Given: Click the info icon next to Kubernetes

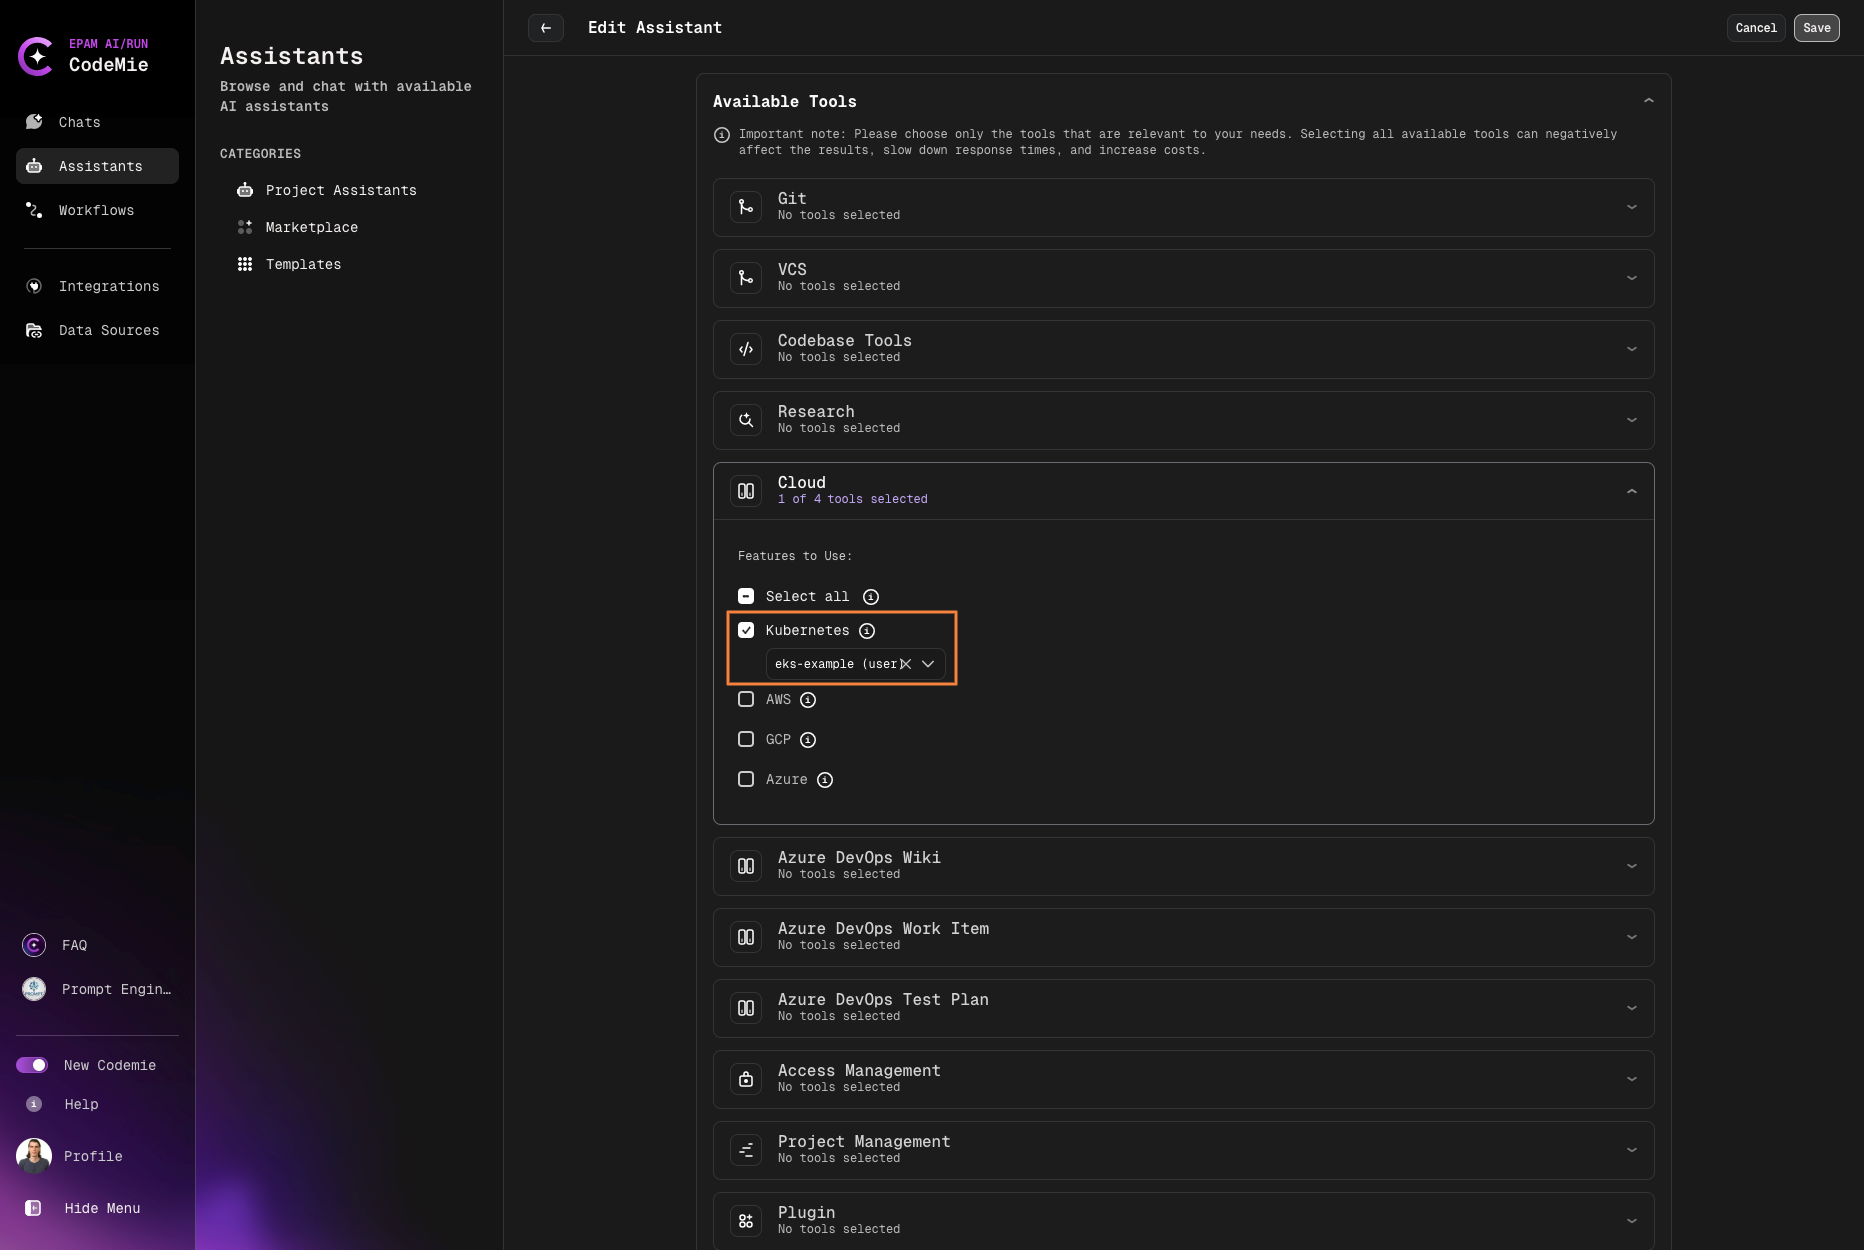Looking at the screenshot, I should [x=867, y=631].
